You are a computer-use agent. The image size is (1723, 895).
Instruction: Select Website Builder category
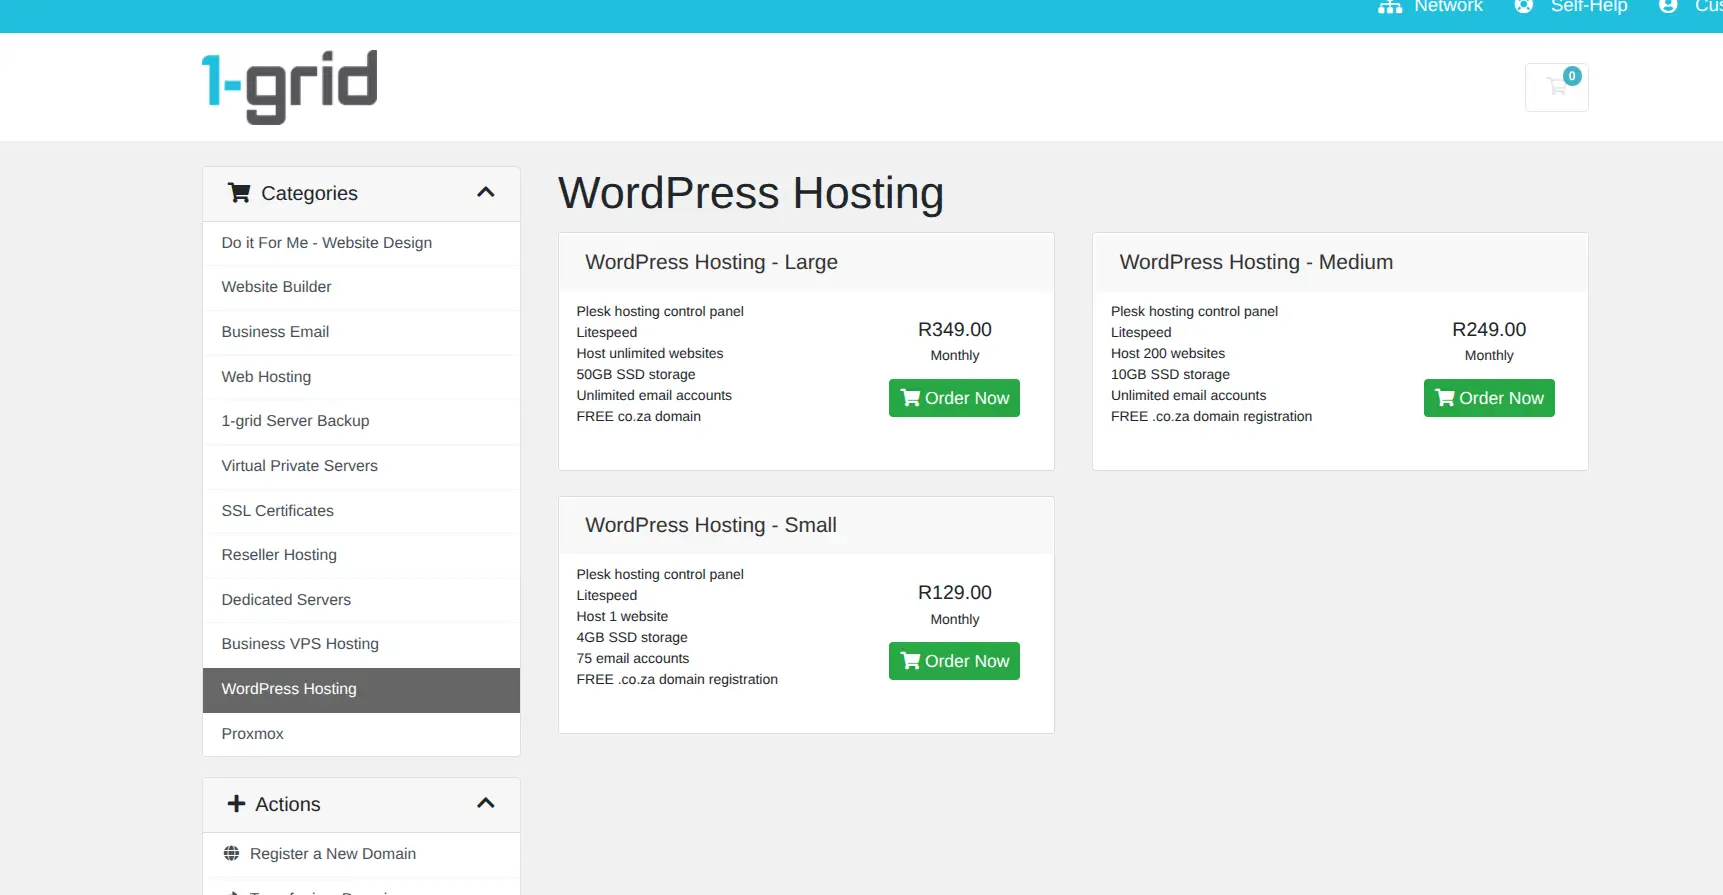[x=361, y=287]
